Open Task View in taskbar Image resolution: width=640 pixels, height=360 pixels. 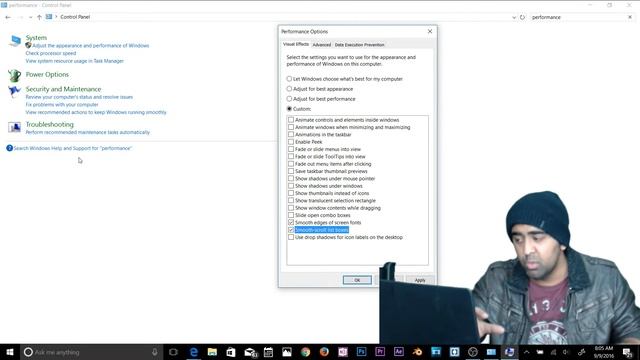pos(173,352)
